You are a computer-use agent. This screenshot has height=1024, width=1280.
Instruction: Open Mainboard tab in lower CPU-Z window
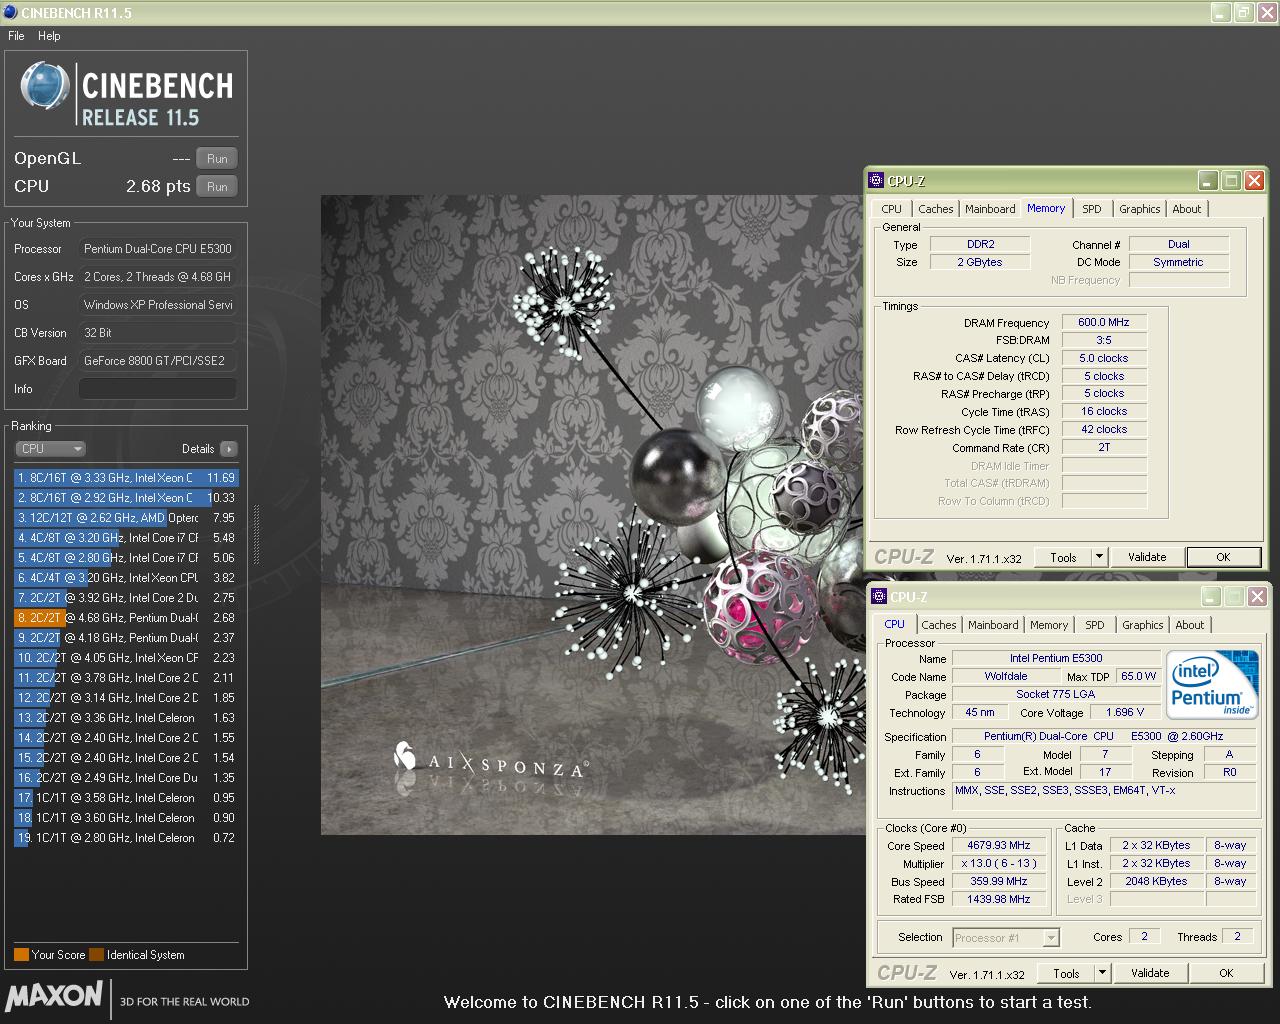[x=993, y=625]
